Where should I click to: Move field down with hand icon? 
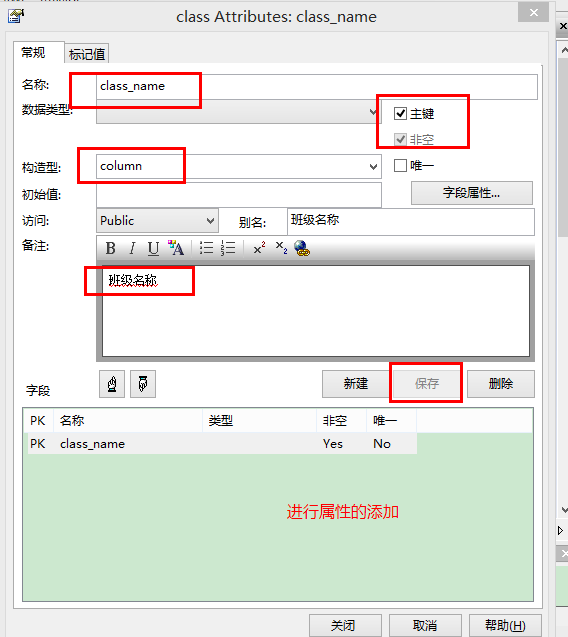[x=143, y=384]
